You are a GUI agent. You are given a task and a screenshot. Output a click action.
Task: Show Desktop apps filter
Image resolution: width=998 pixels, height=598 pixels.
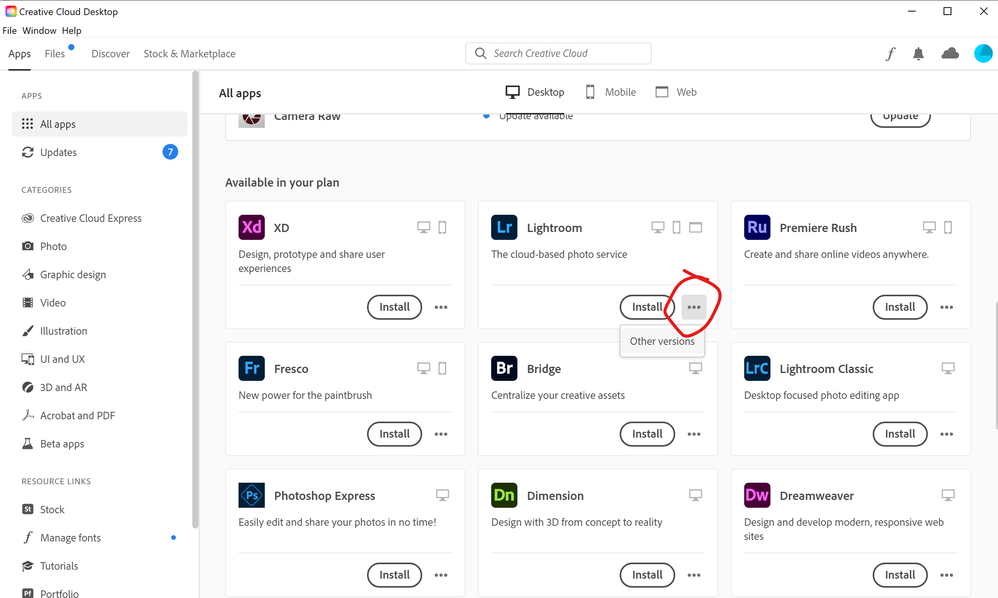(x=535, y=92)
